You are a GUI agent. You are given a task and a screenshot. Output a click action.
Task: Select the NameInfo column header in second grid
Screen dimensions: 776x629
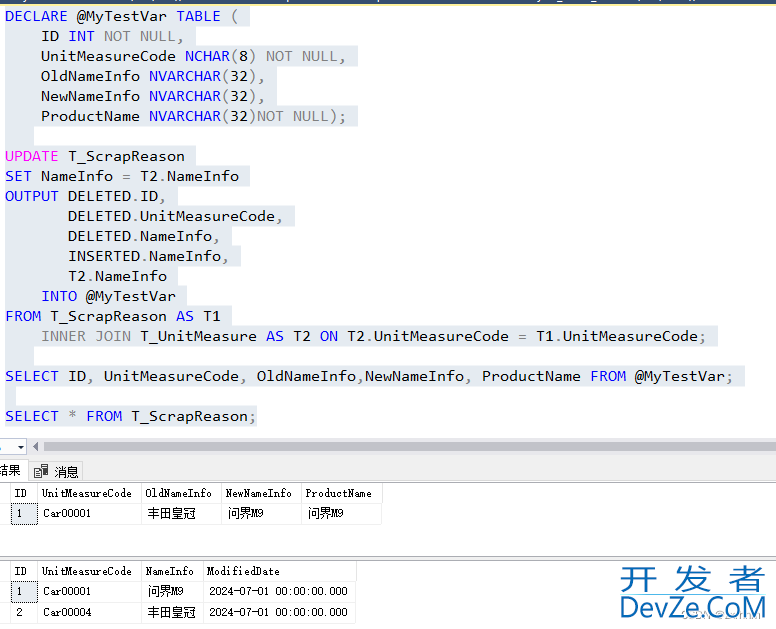[x=170, y=571]
